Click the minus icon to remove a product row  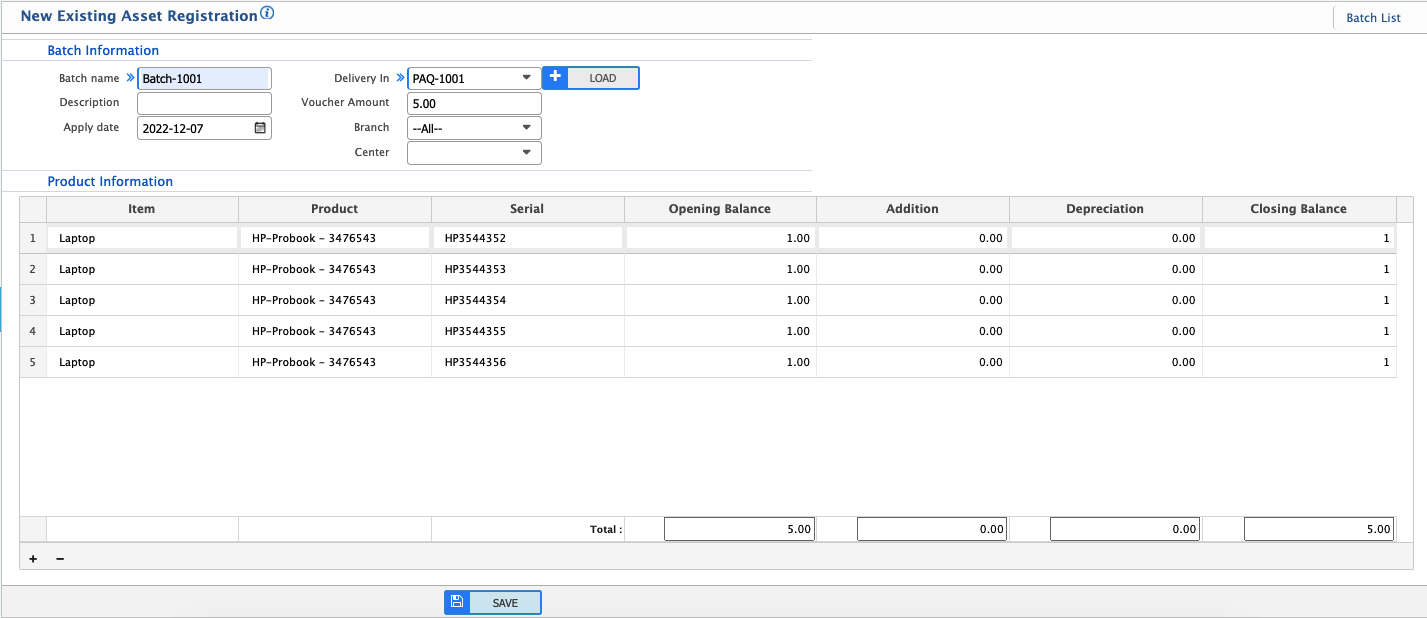tap(59, 557)
